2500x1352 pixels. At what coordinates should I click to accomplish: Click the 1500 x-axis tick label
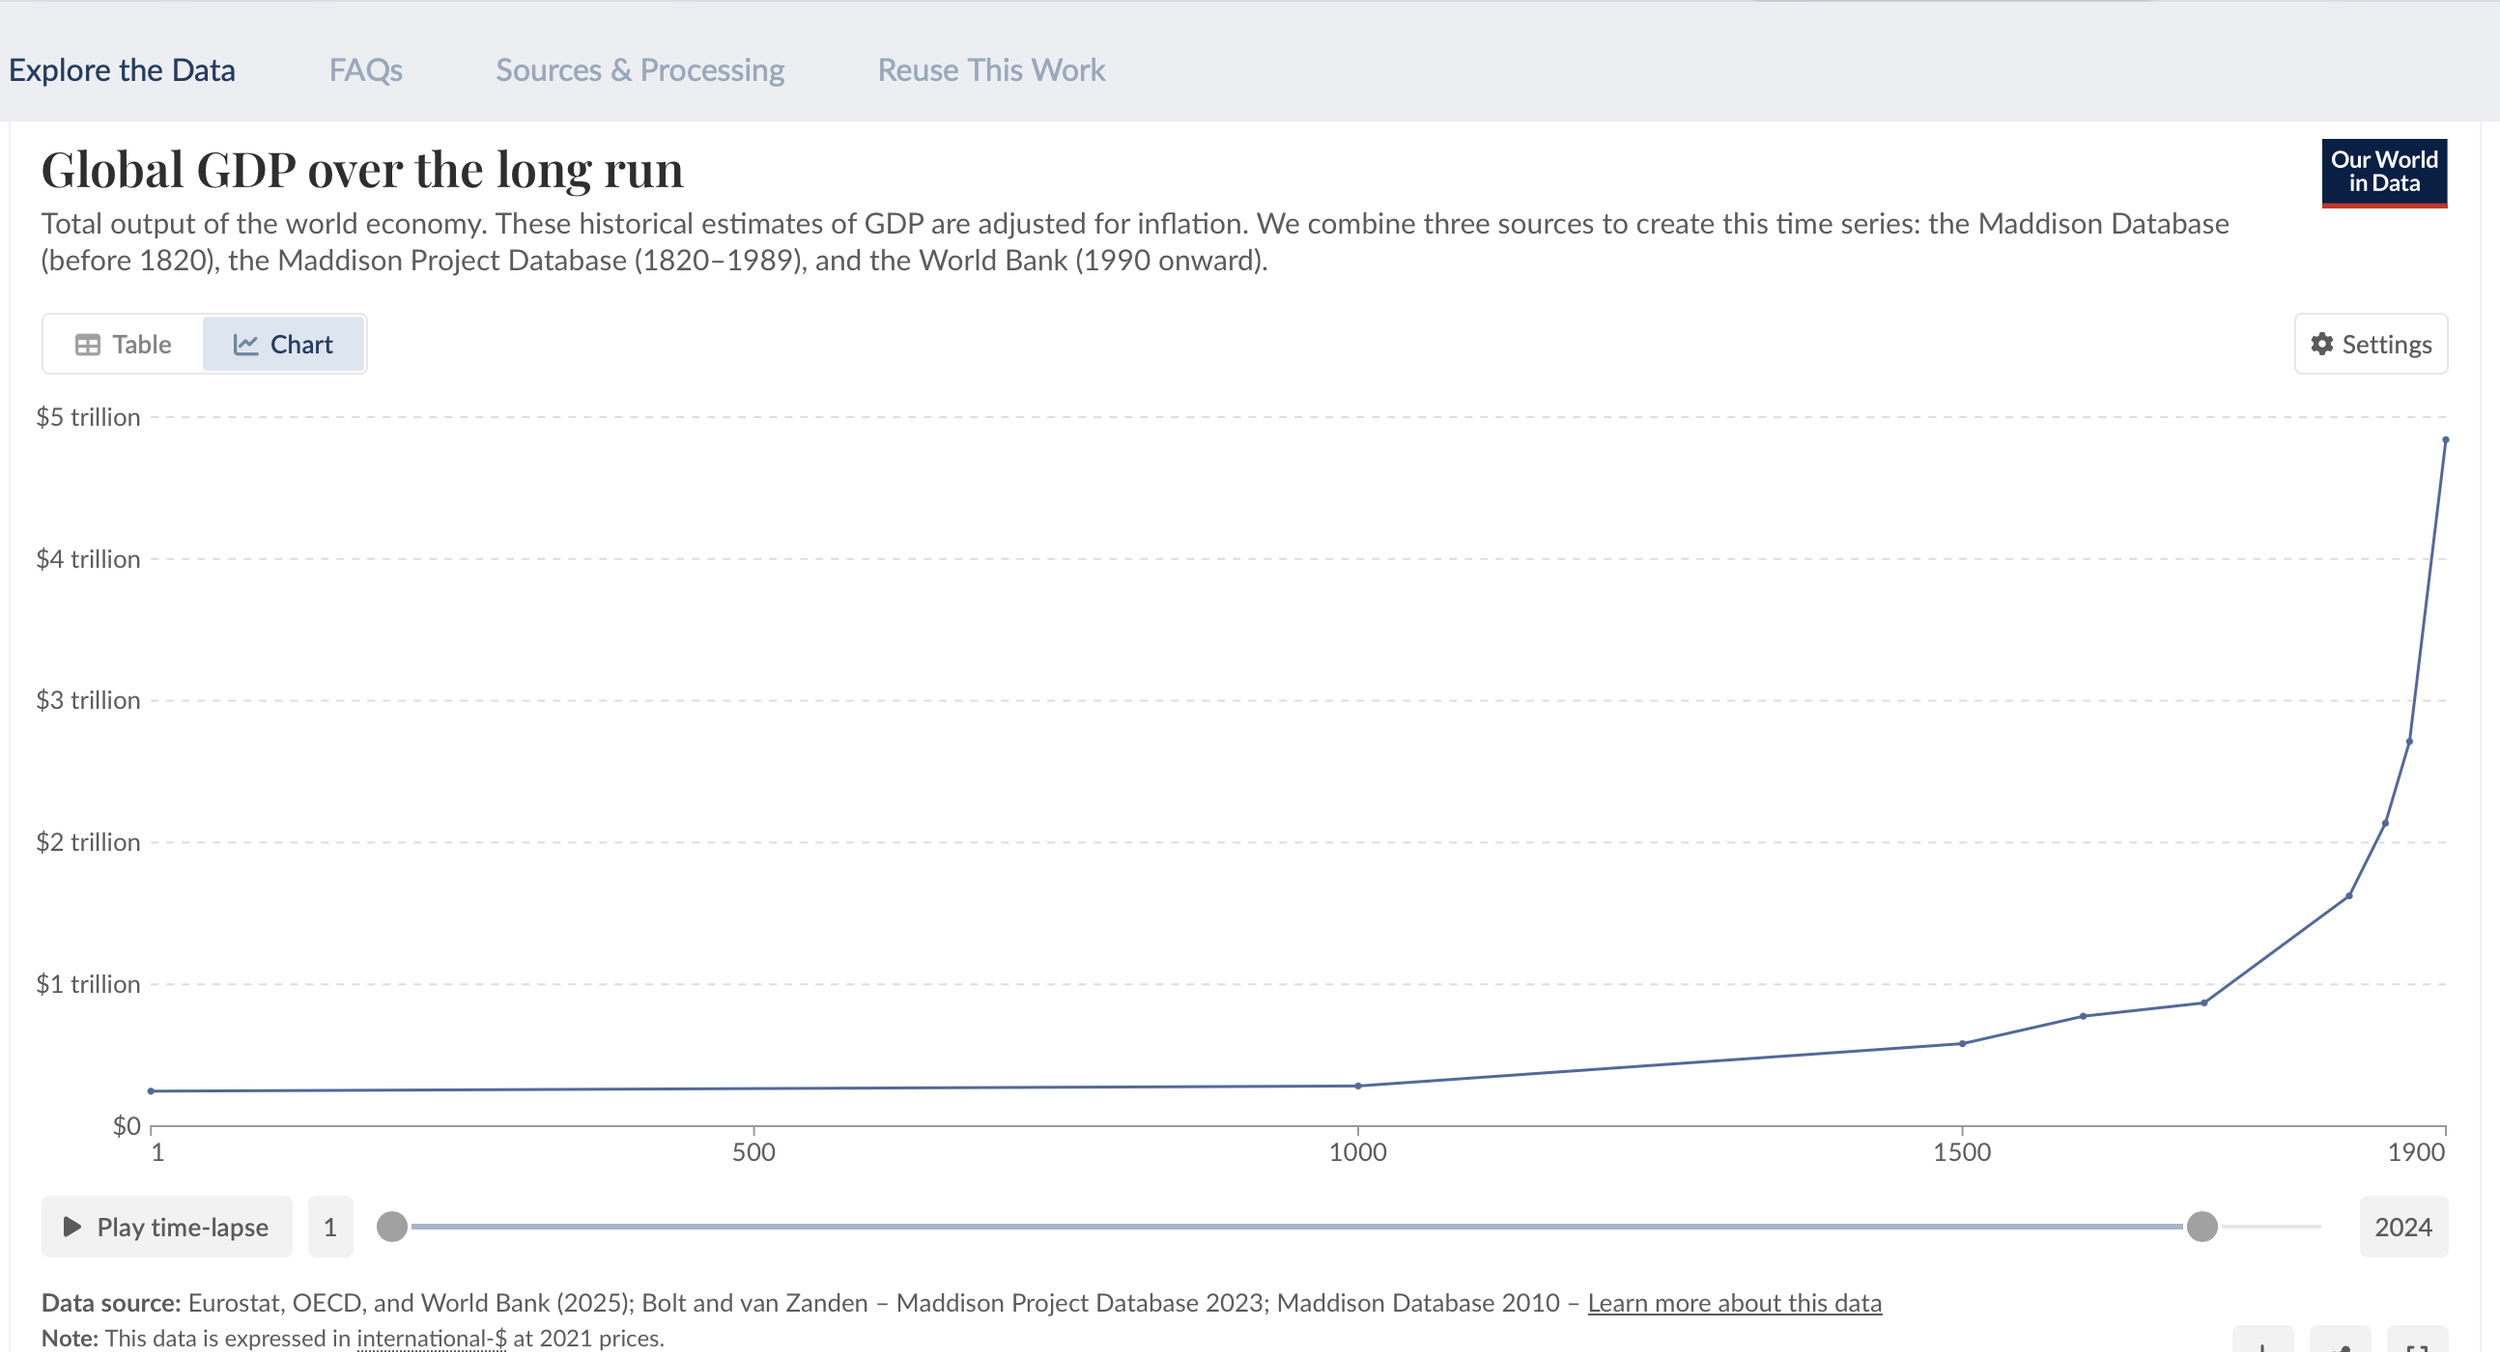1962,1152
